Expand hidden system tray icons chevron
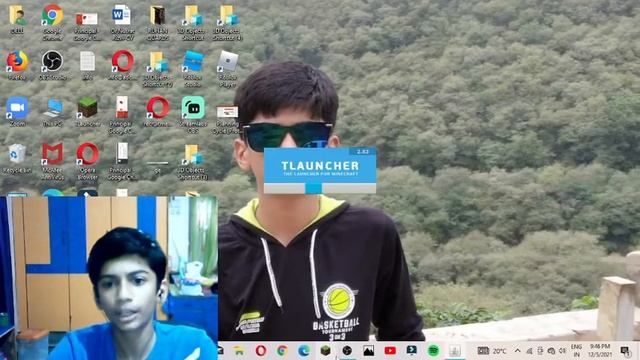 click(518, 351)
